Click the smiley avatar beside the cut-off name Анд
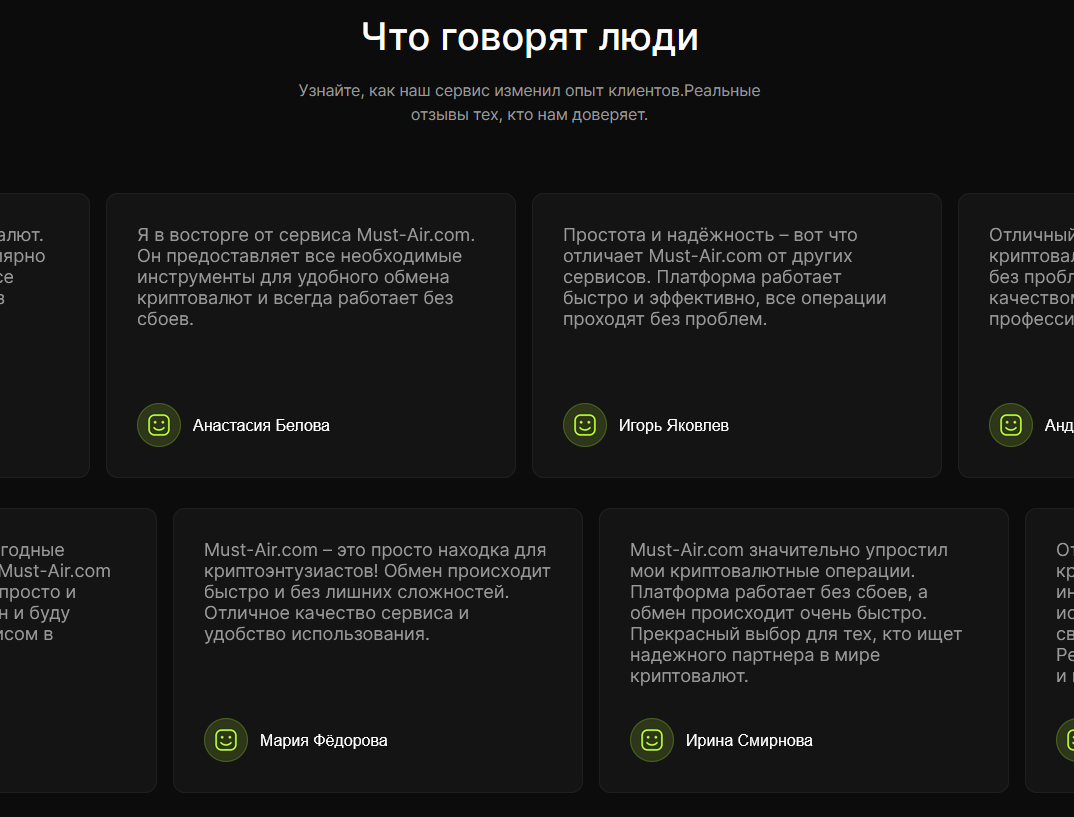This screenshot has height=817, width=1074. tap(1011, 425)
